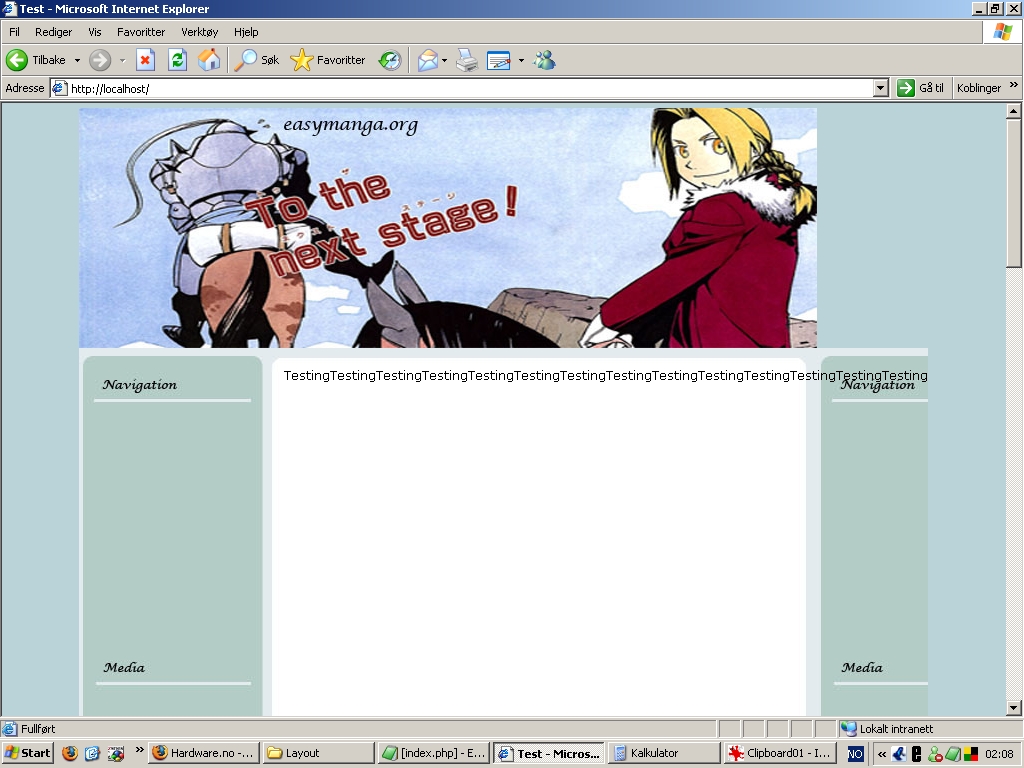This screenshot has width=1024, height=768.
Task: Click the vertical scrollbar thumb
Action: (1014, 193)
